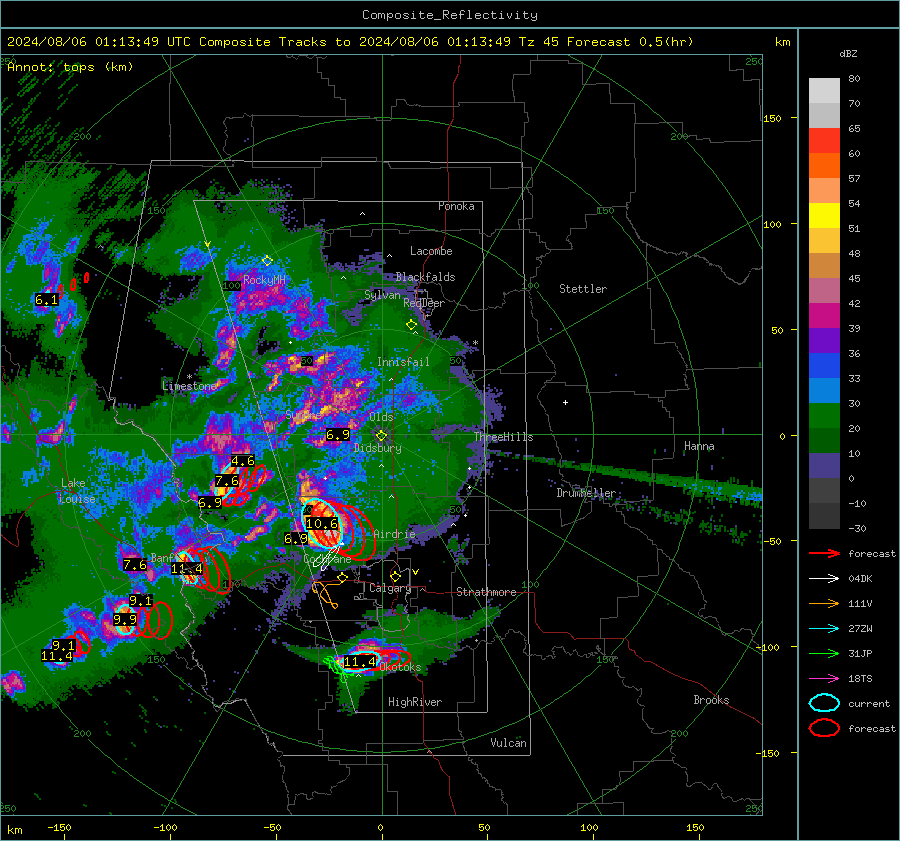The width and height of the screenshot is (900, 841).
Task: Pick the green 30 dBZ color swatch
Action: point(824,415)
